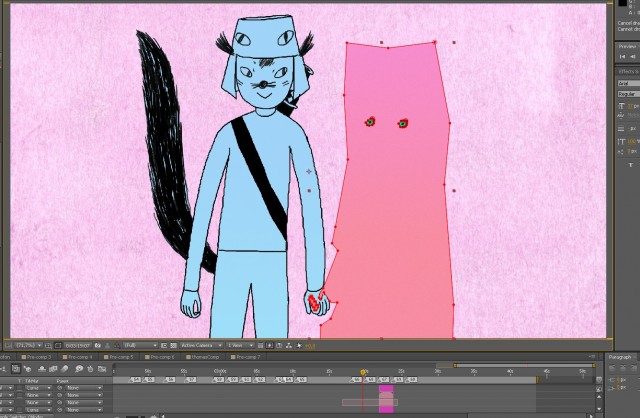This screenshot has width=640, height=418.
Task: Open the Active Camera view dropdown
Action: [x=196, y=345]
